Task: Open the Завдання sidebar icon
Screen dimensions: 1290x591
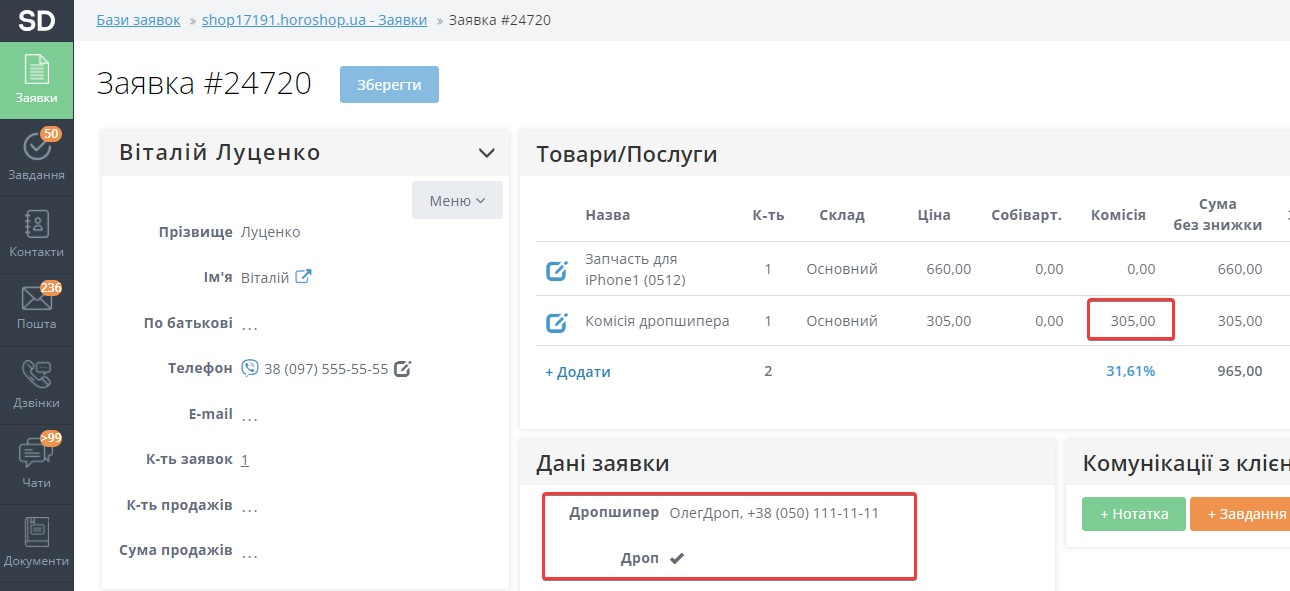Action: click(x=36, y=156)
